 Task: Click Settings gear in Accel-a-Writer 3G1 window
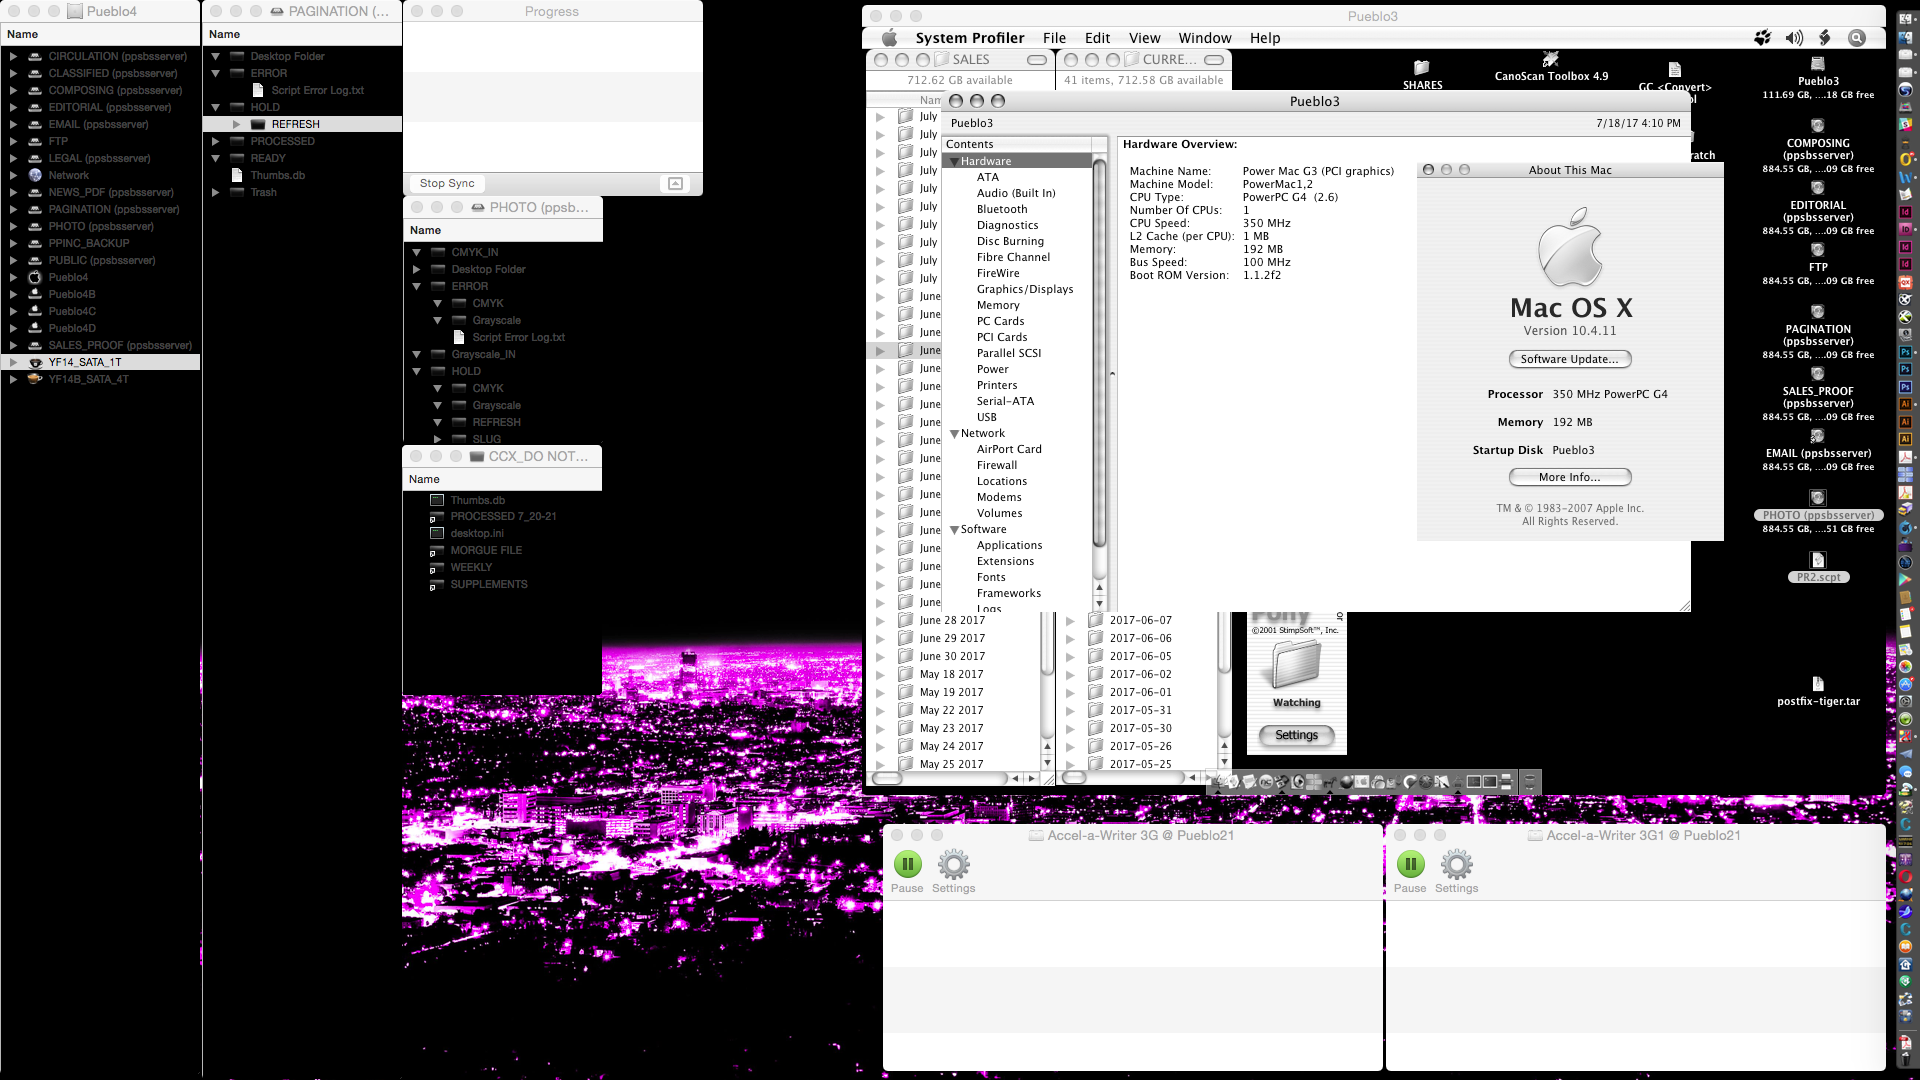[1457, 865]
